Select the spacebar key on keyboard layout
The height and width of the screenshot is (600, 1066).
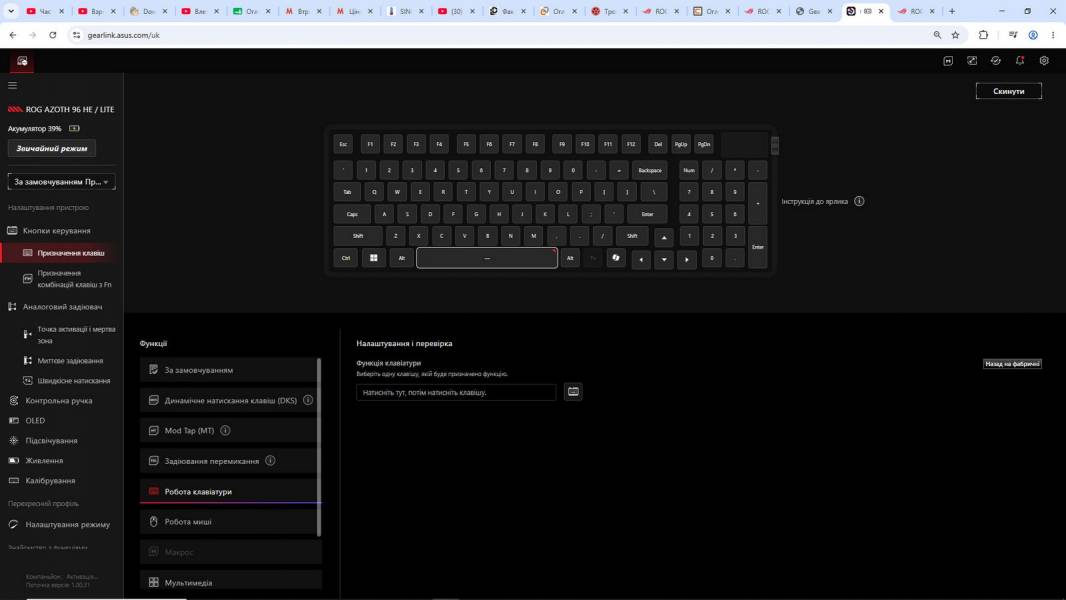point(487,258)
